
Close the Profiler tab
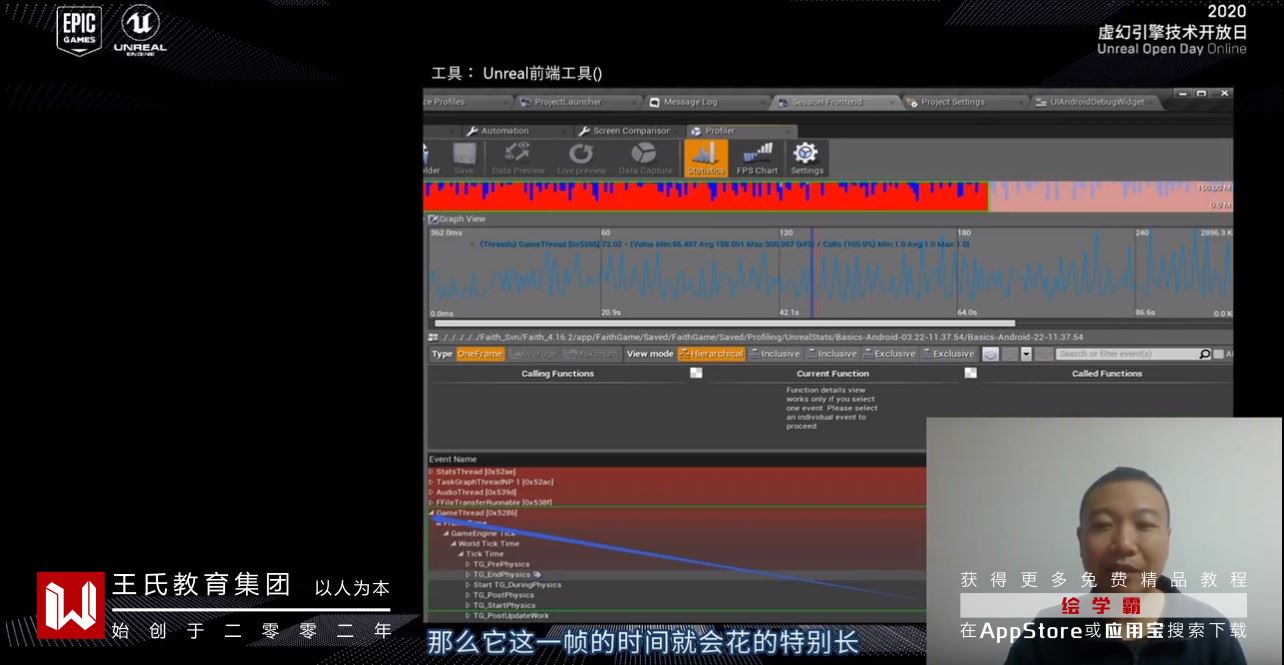pyautogui.click(x=790, y=131)
